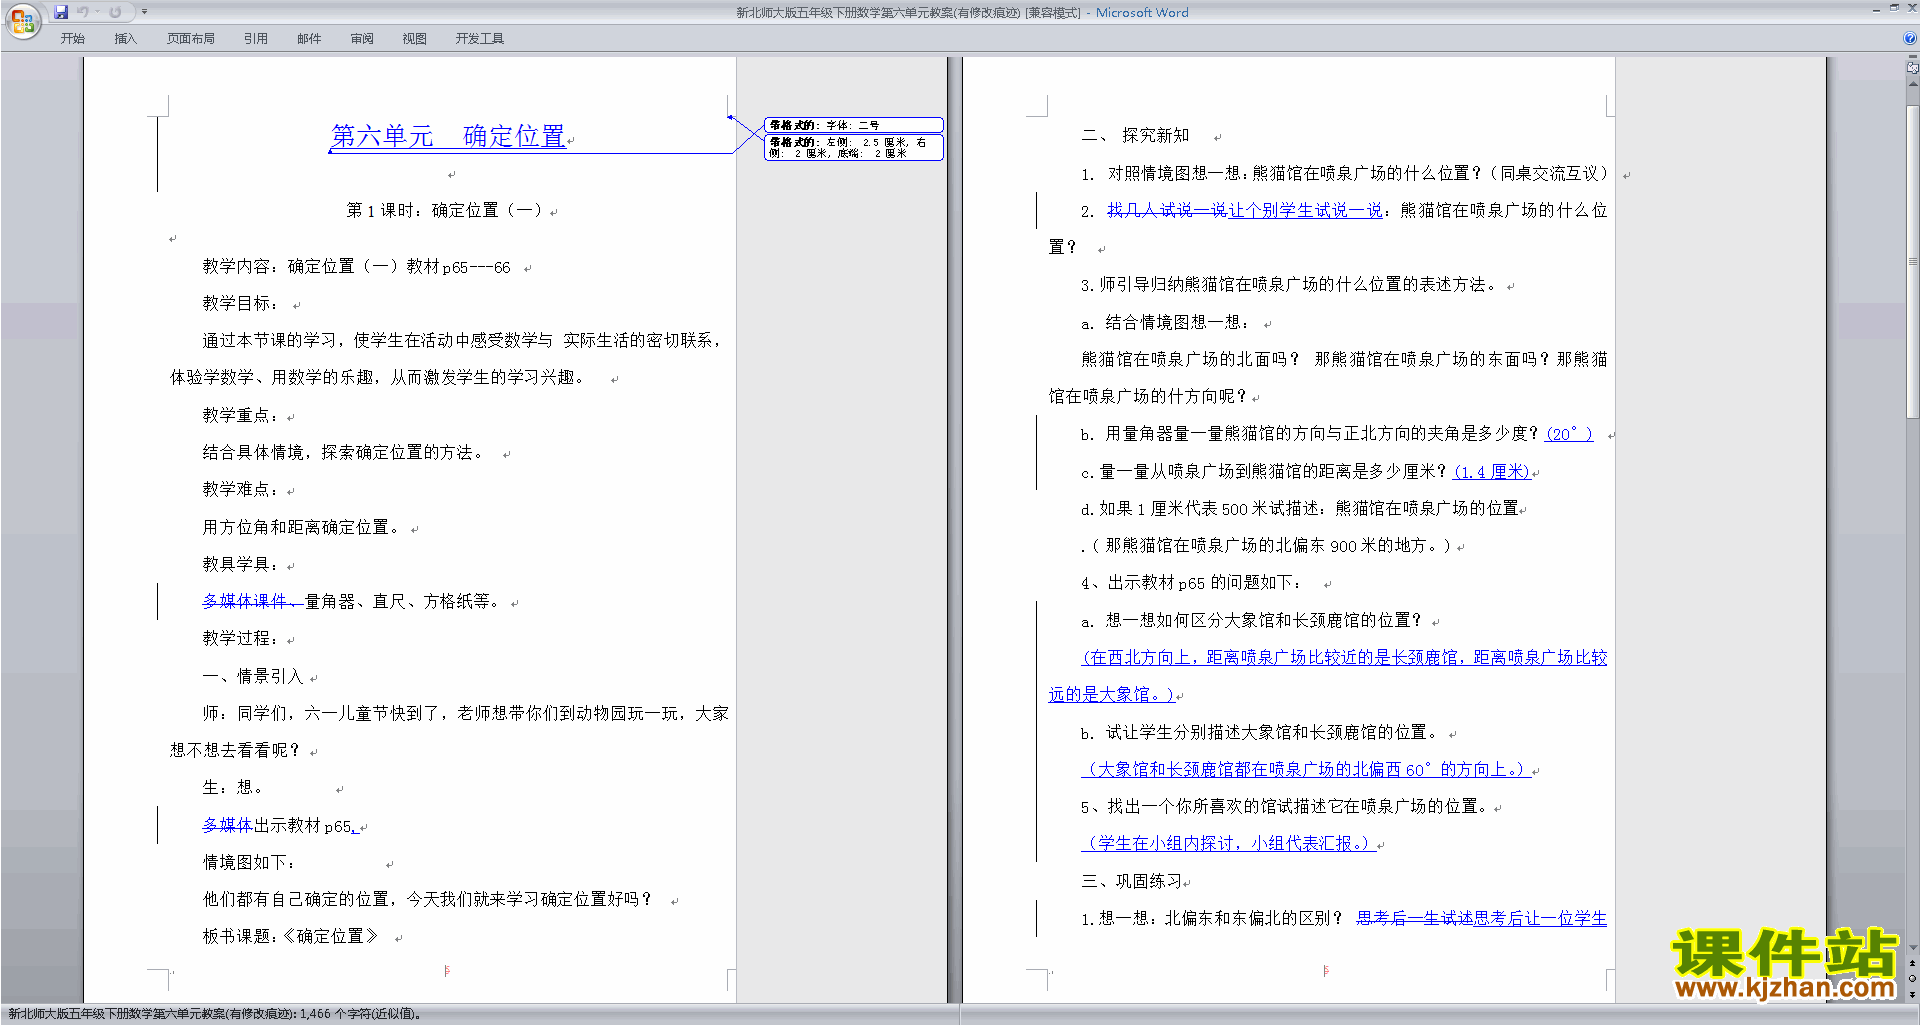Screen dimensions: 1920x1025
Task: Select the revision balloon about margins 左侧 2.5 厘米
Action: tap(854, 148)
